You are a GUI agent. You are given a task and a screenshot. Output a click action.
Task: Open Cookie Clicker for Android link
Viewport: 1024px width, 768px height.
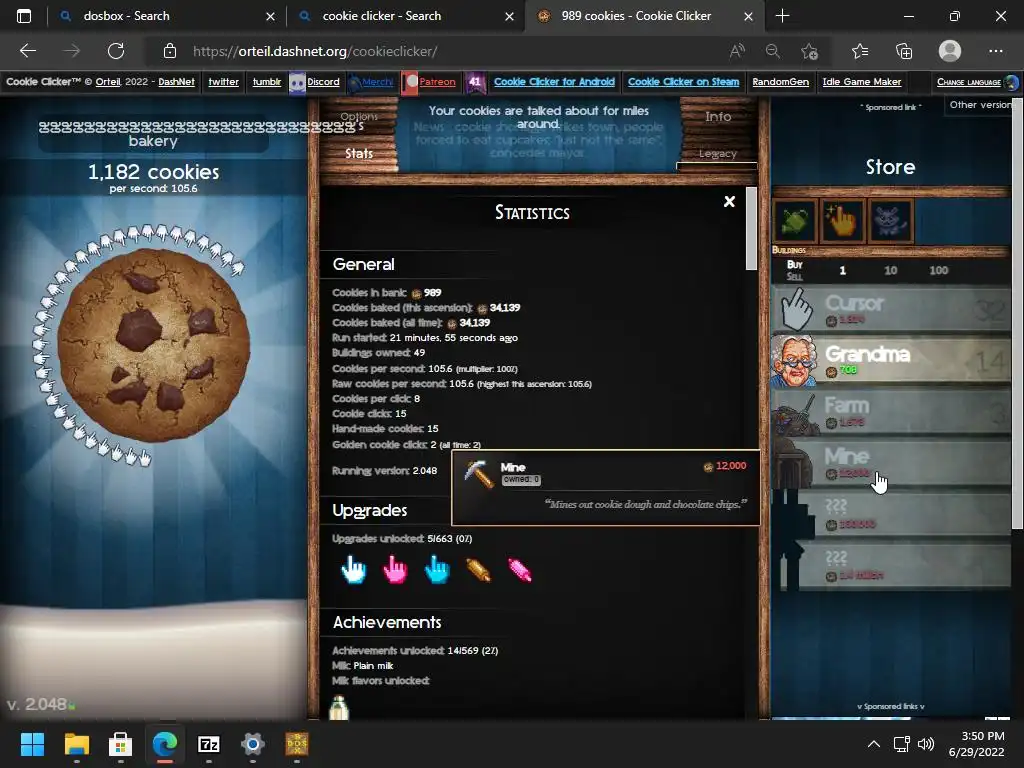554,82
